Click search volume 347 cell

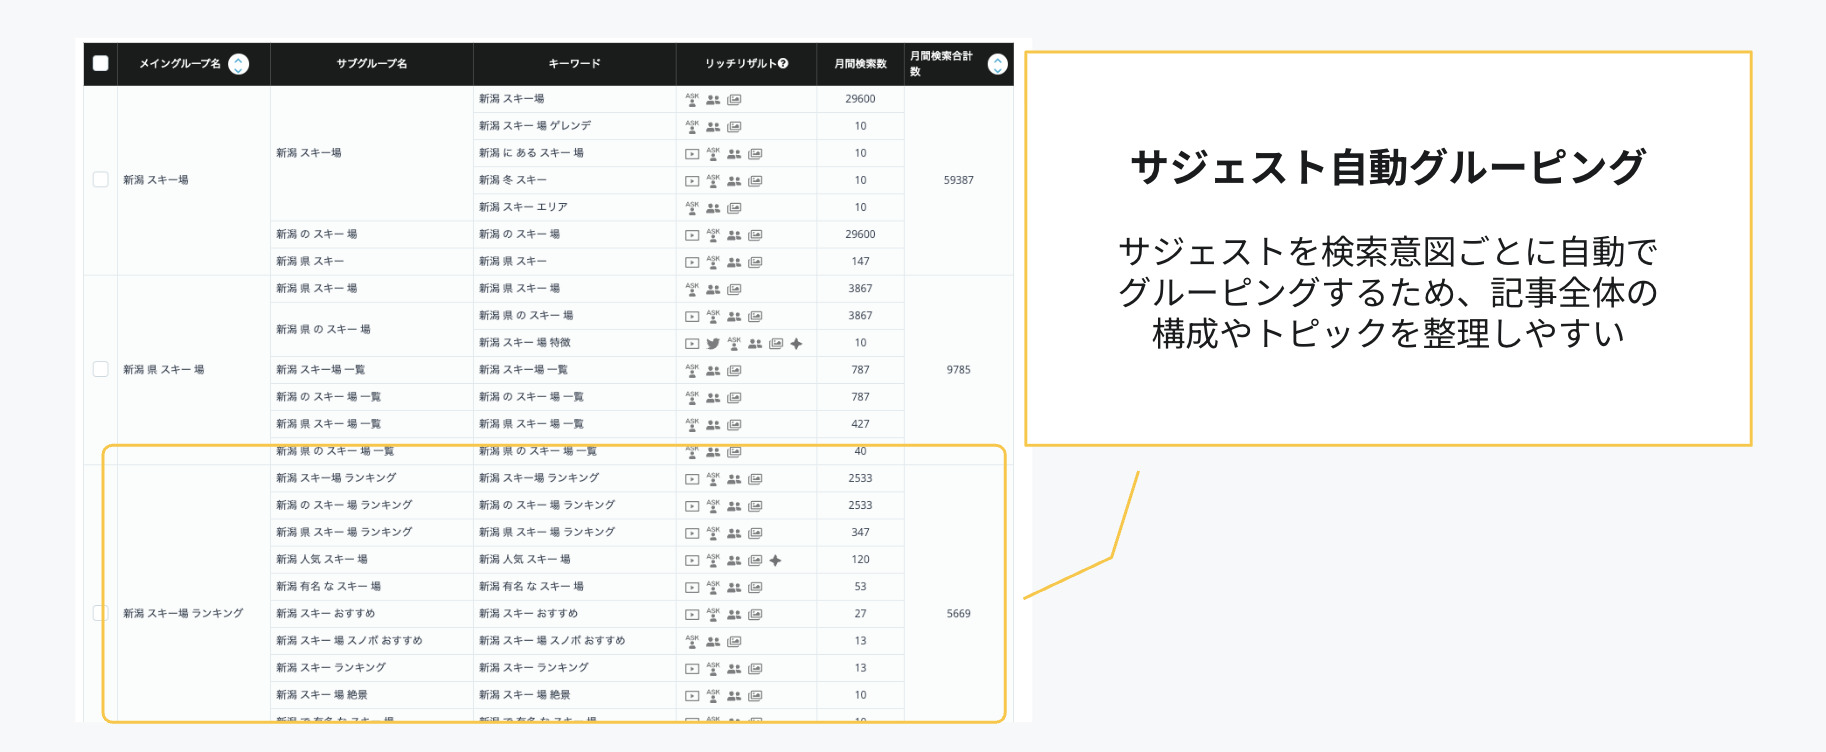click(x=860, y=532)
